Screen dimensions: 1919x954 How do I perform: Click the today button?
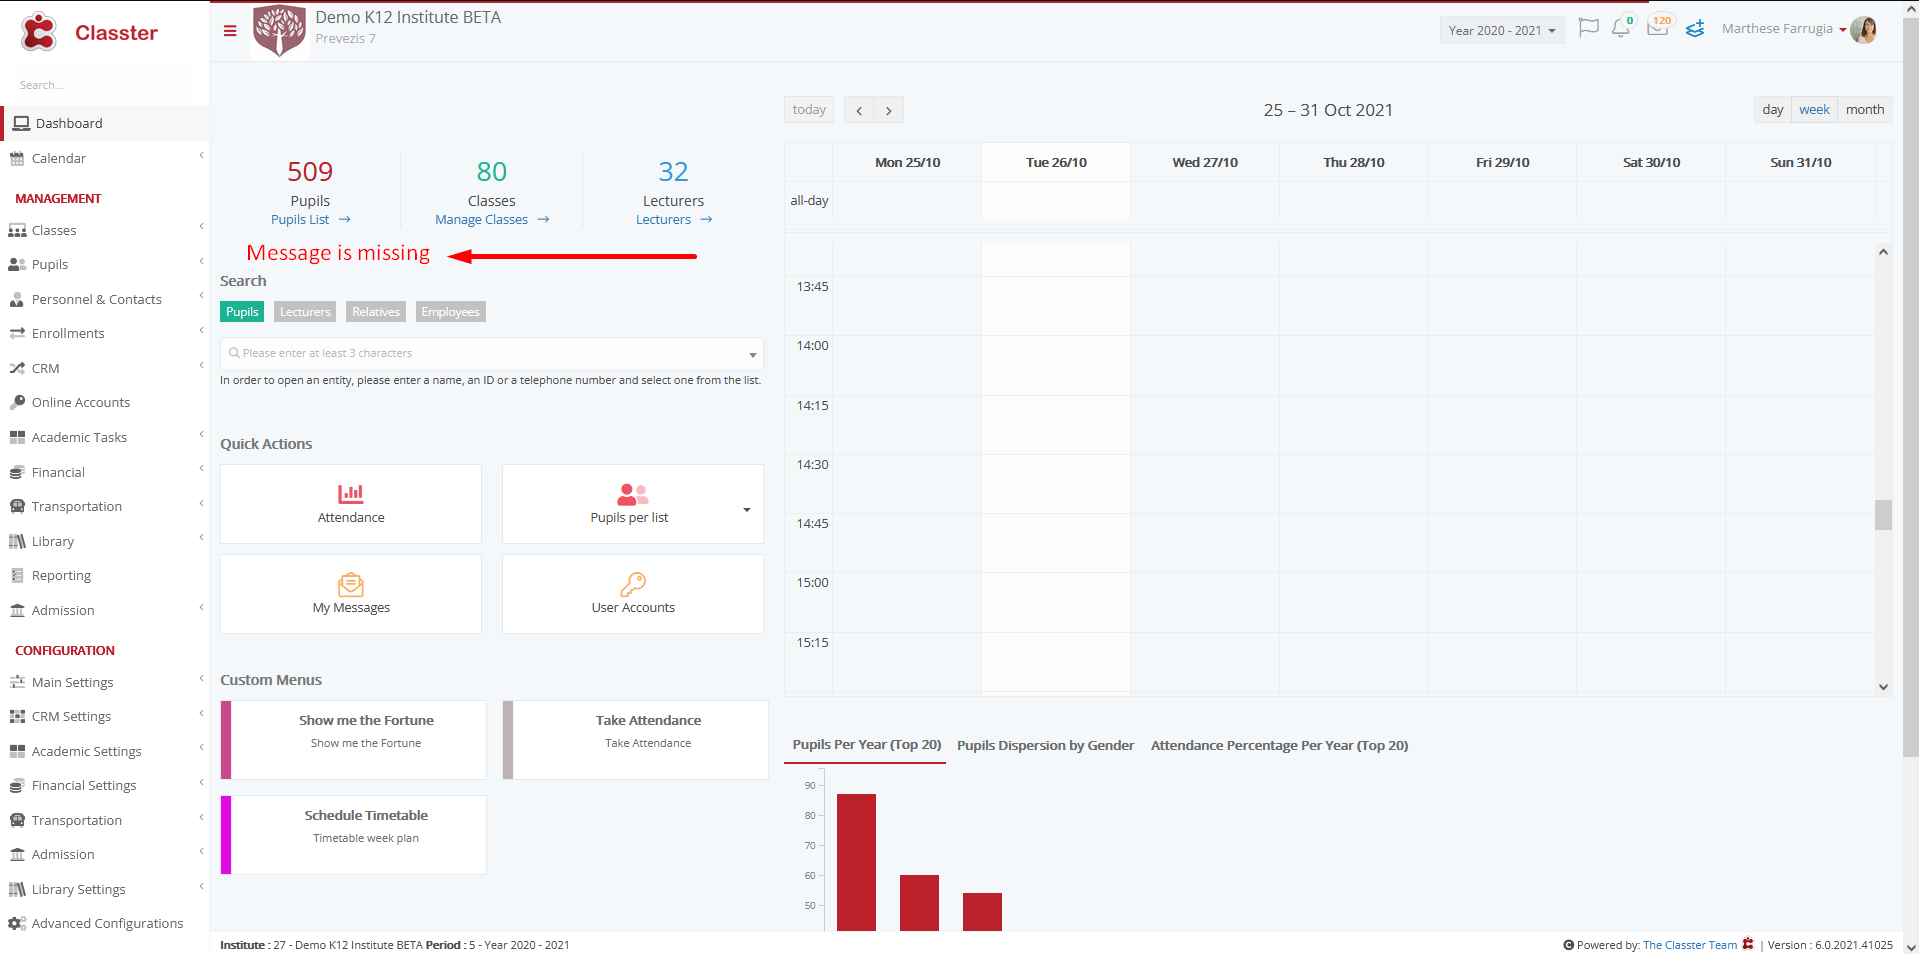[809, 110]
